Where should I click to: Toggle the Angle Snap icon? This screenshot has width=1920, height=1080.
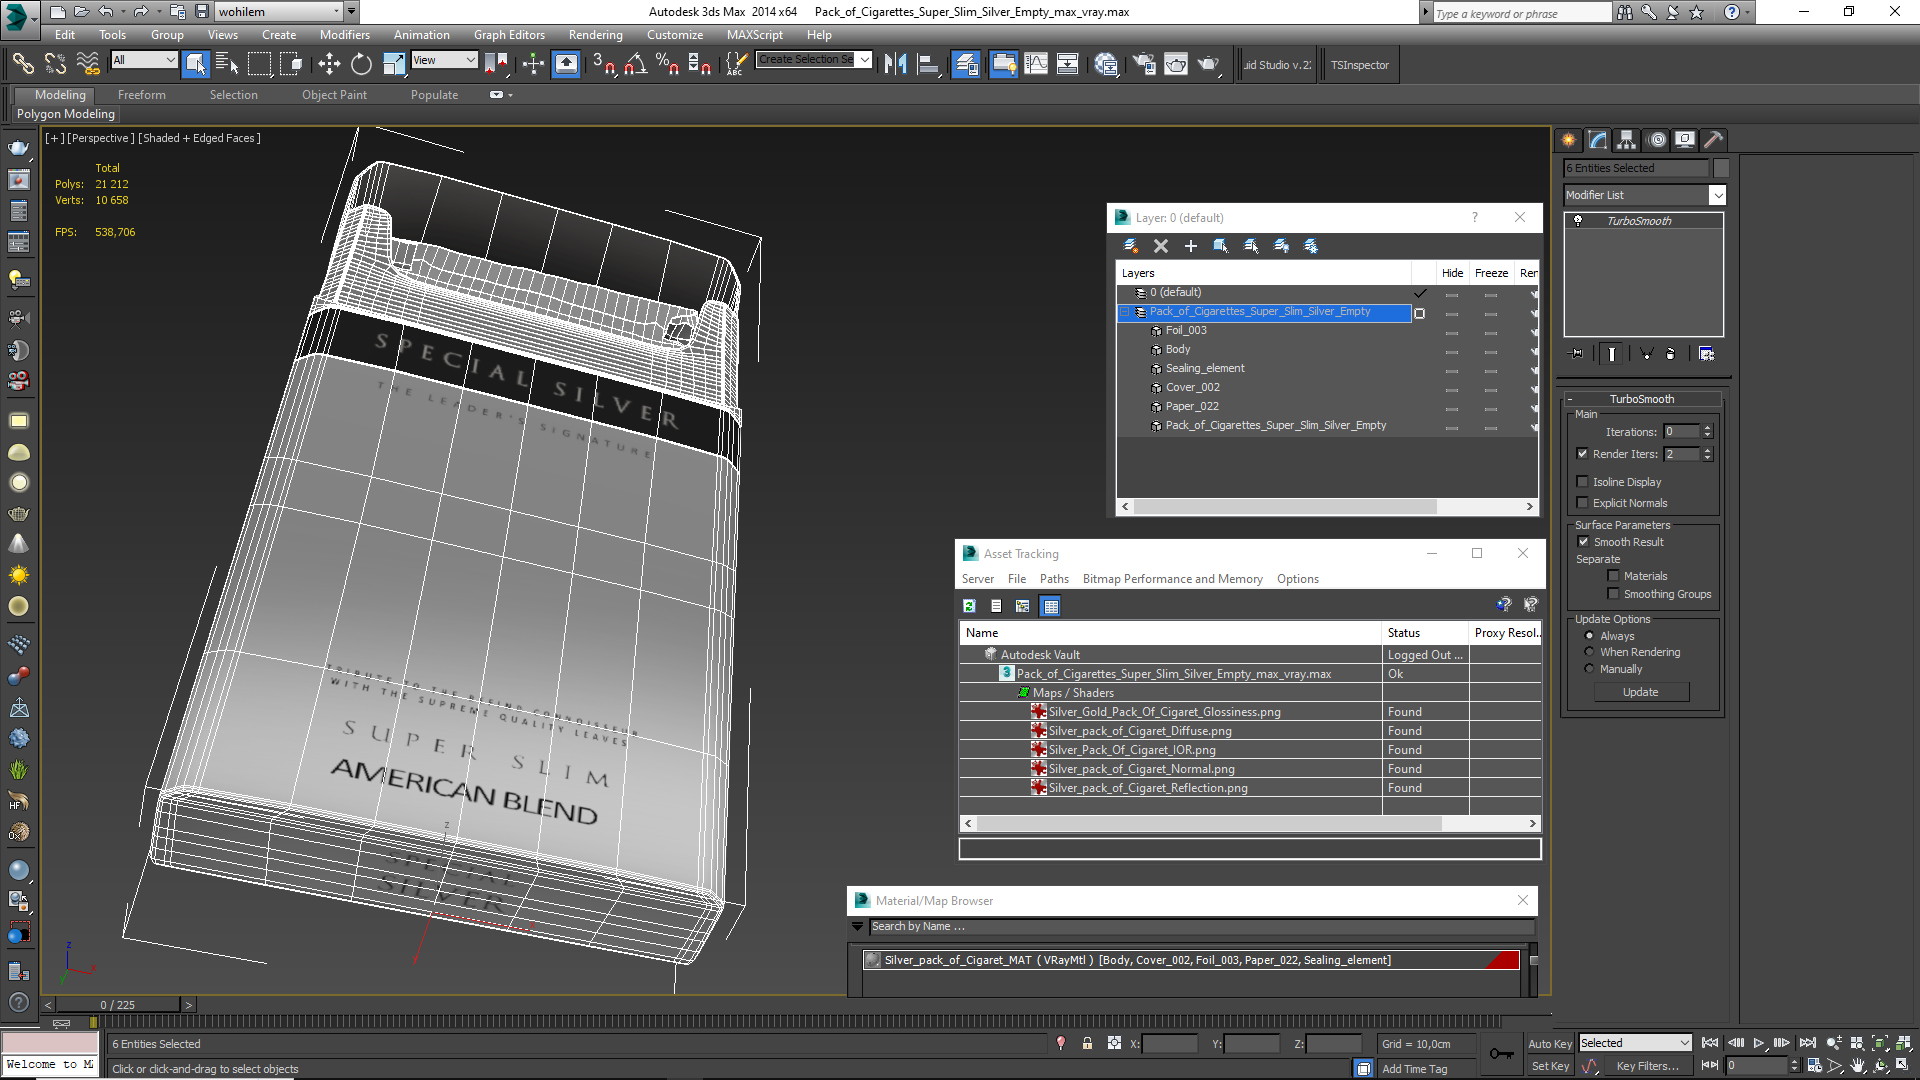click(635, 64)
